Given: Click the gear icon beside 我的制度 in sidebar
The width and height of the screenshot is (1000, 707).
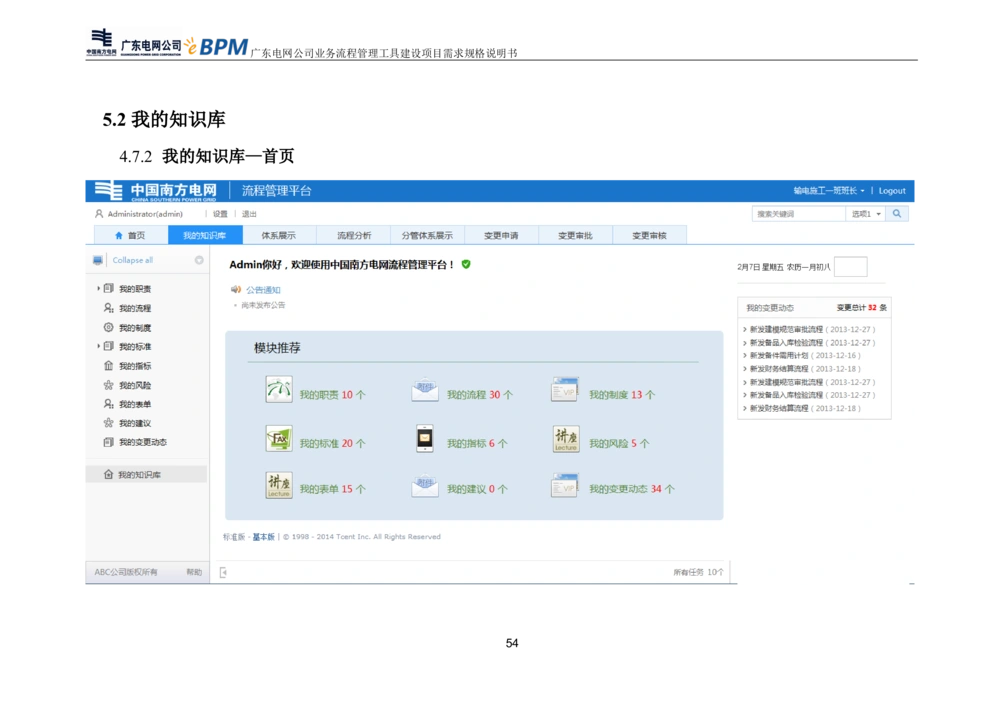Looking at the screenshot, I should point(106,326).
